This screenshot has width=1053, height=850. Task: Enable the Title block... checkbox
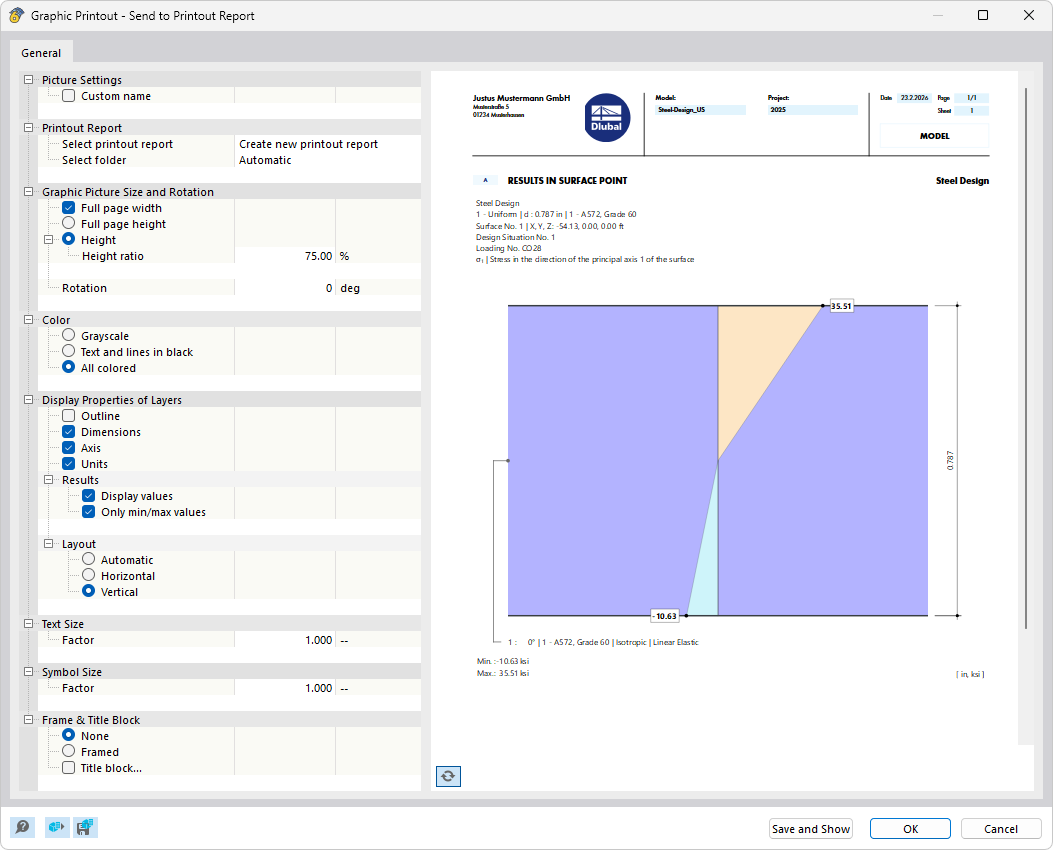[x=68, y=767]
